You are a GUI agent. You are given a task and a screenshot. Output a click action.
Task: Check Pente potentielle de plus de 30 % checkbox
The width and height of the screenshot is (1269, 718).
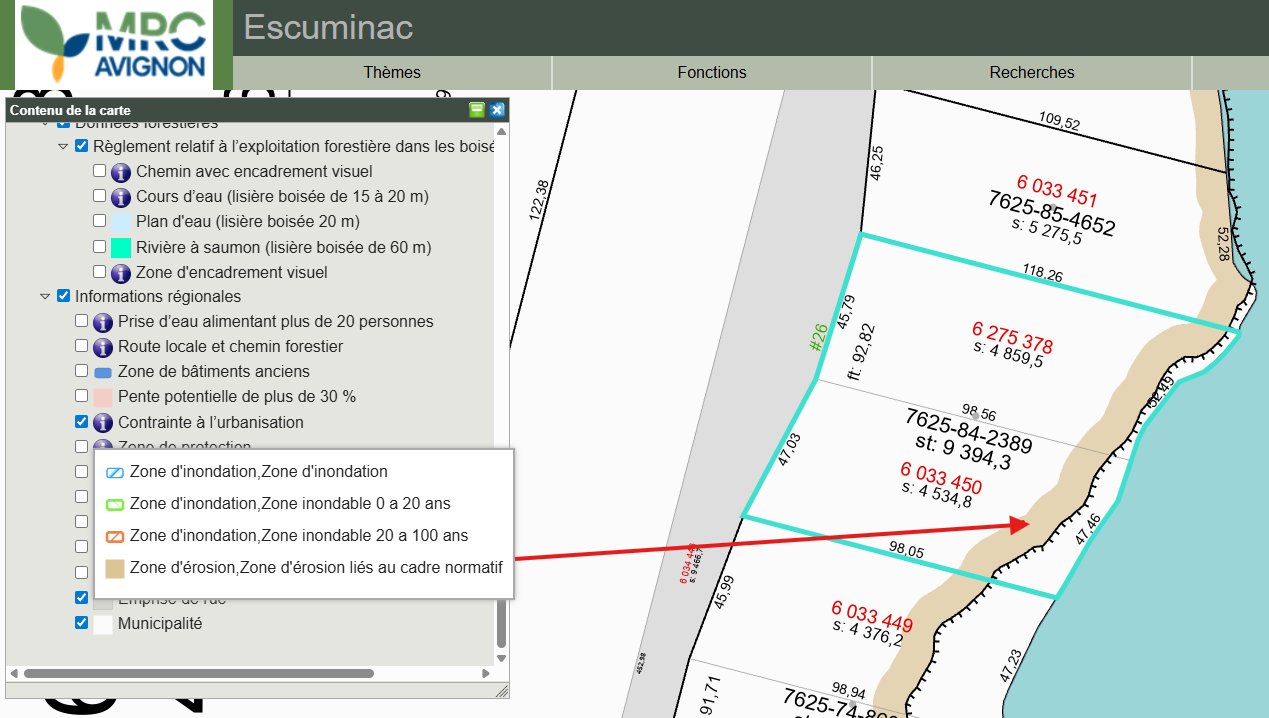point(82,397)
